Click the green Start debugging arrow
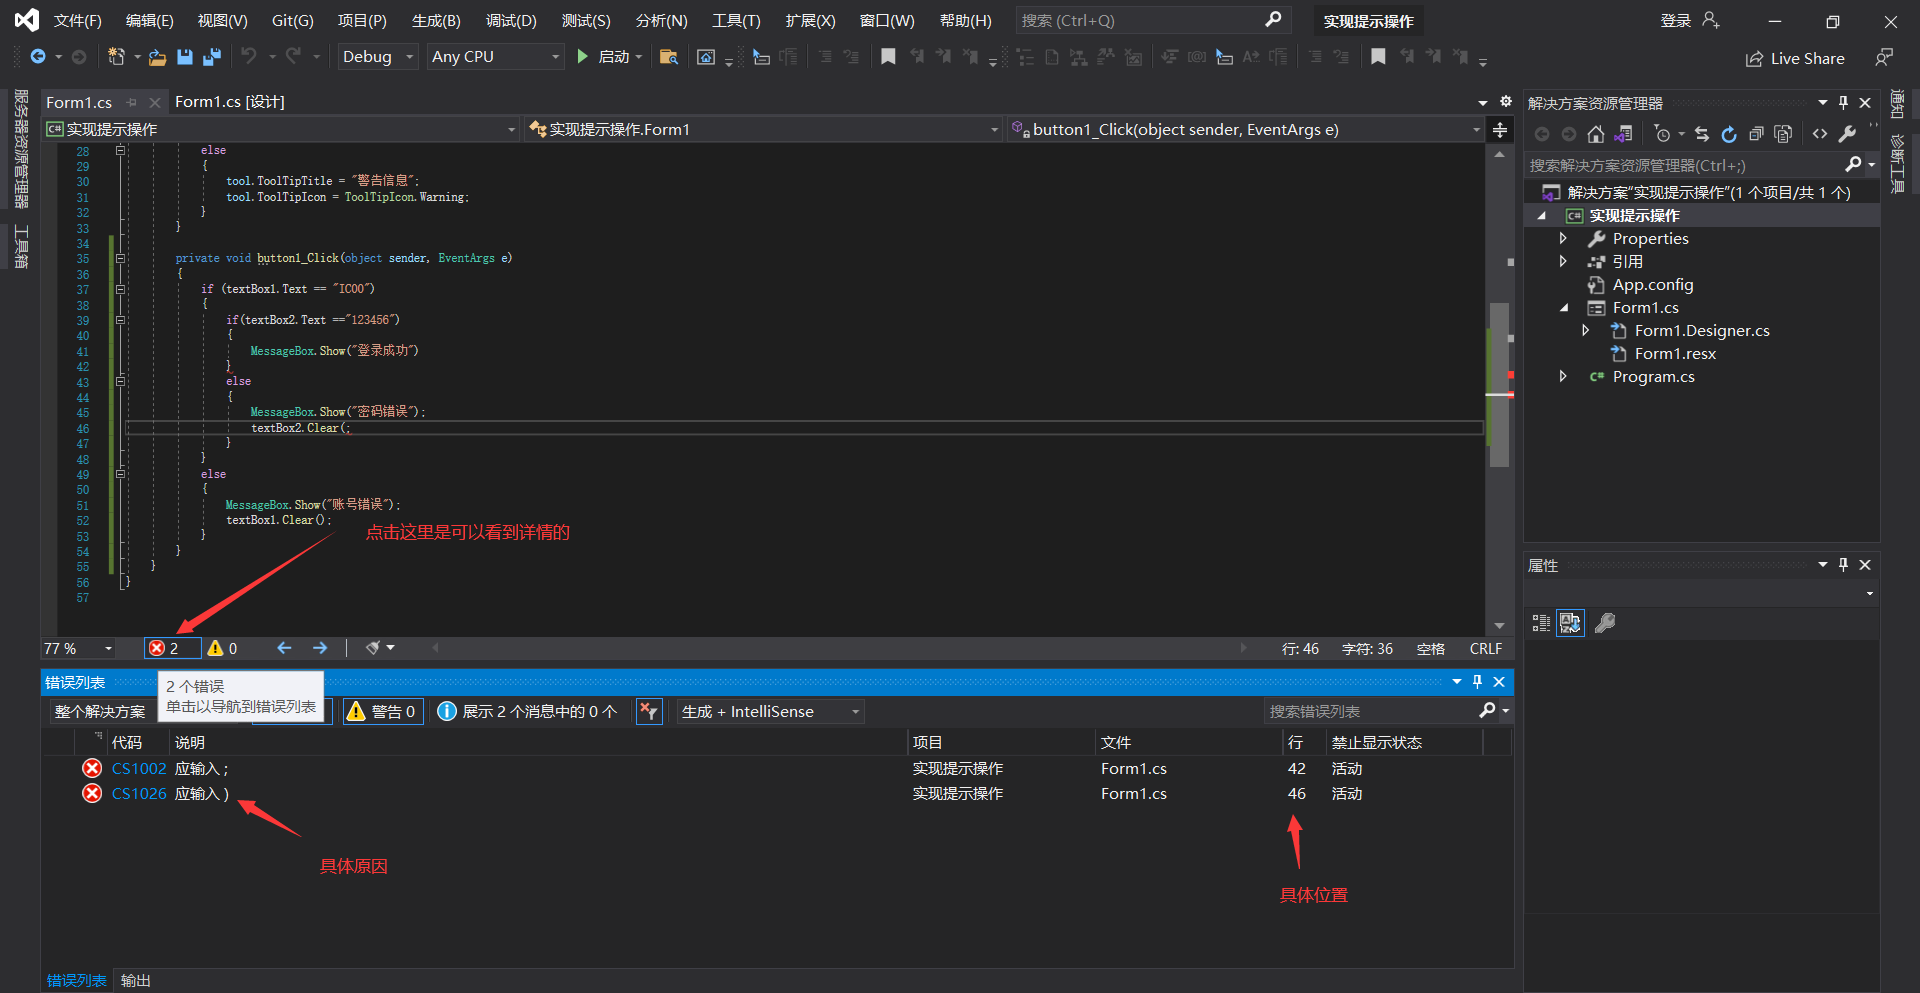Image resolution: width=1920 pixels, height=993 pixels. pyautogui.click(x=583, y=57)
